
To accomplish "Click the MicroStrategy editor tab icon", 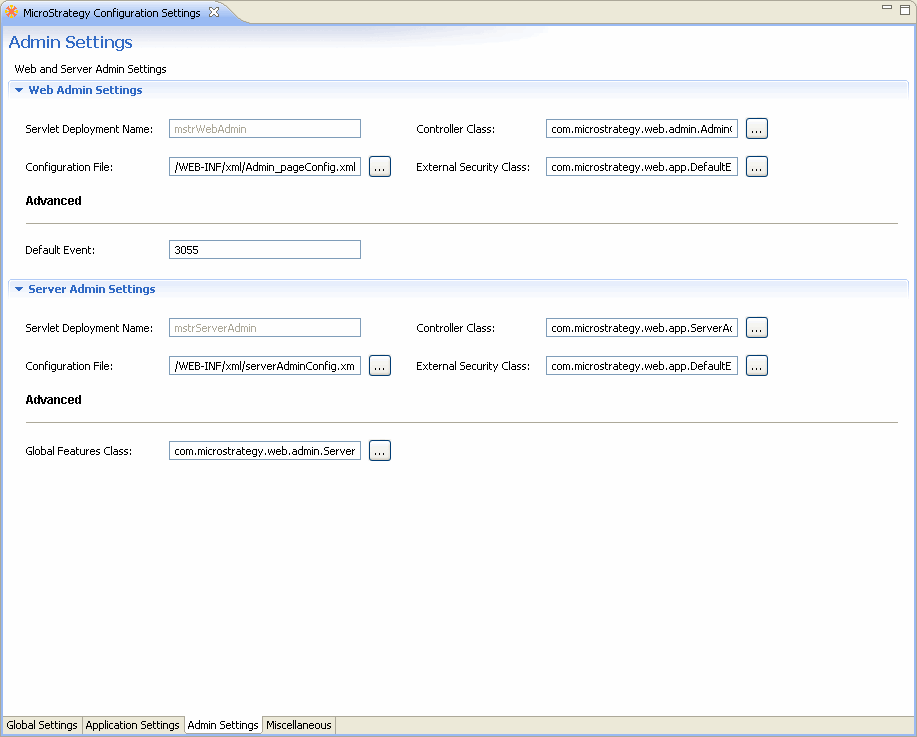I will click(11, 12).
